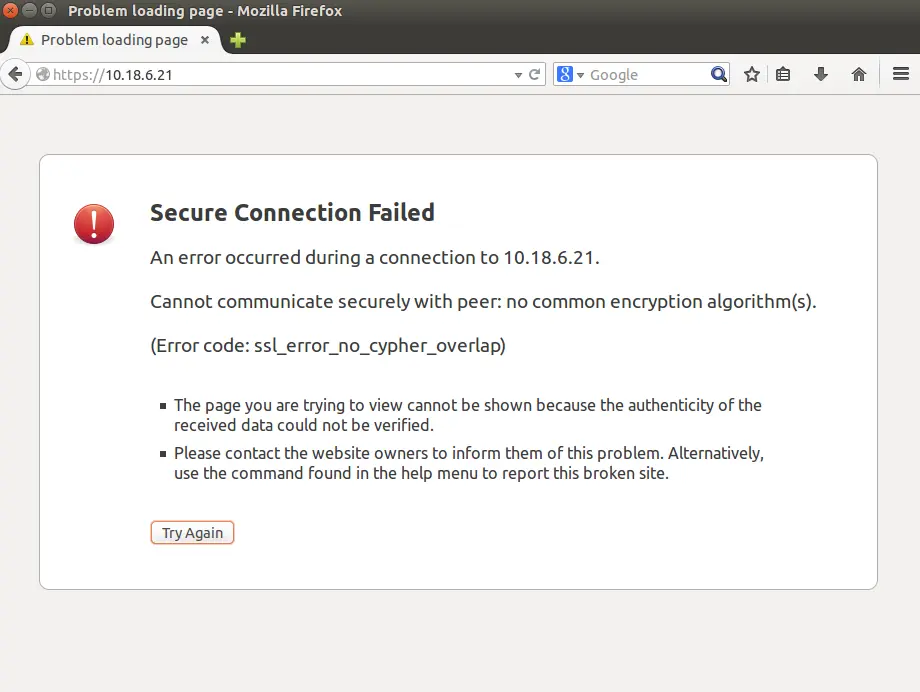
Task: Open the Google search engine dropdown
Action: (x=569, y=75)
